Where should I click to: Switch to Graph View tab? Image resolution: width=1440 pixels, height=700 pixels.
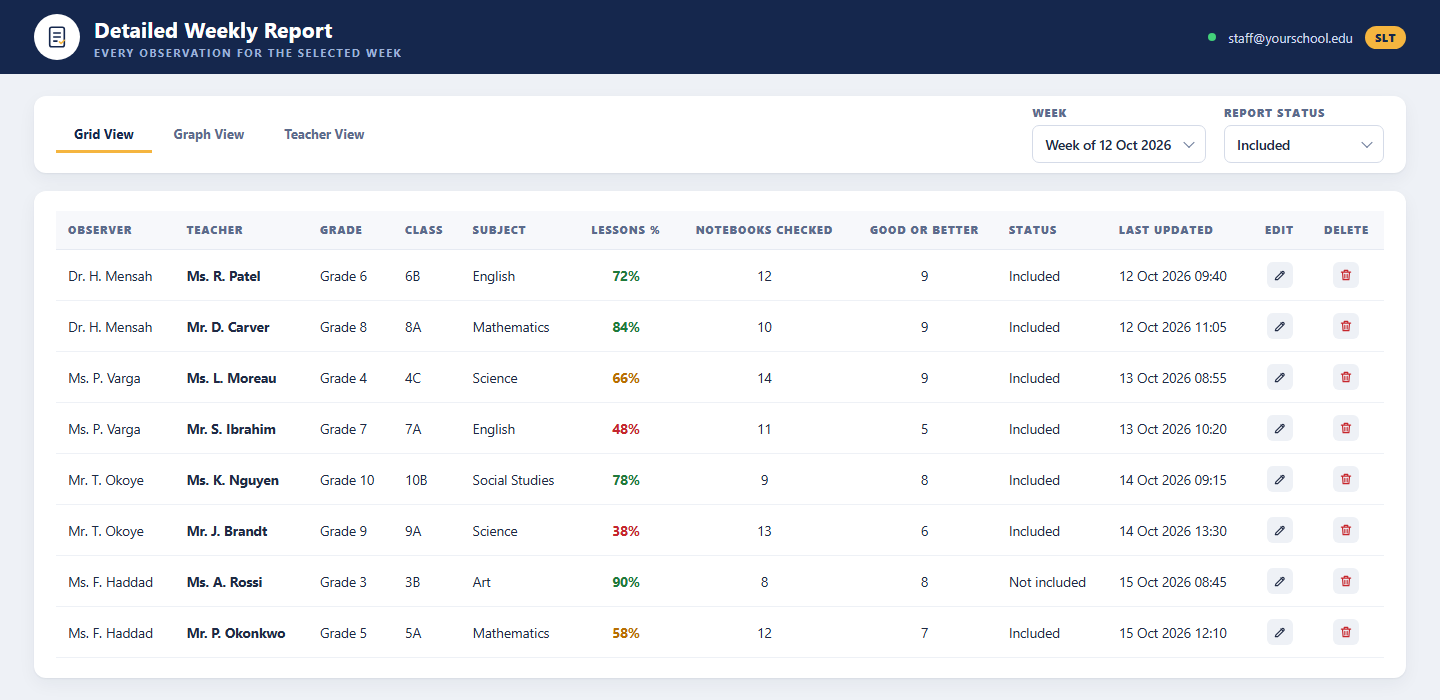pos(209,134)
